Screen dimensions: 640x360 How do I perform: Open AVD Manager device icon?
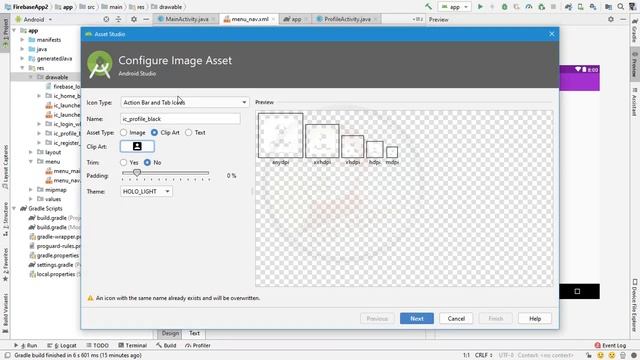click(580, 7)
